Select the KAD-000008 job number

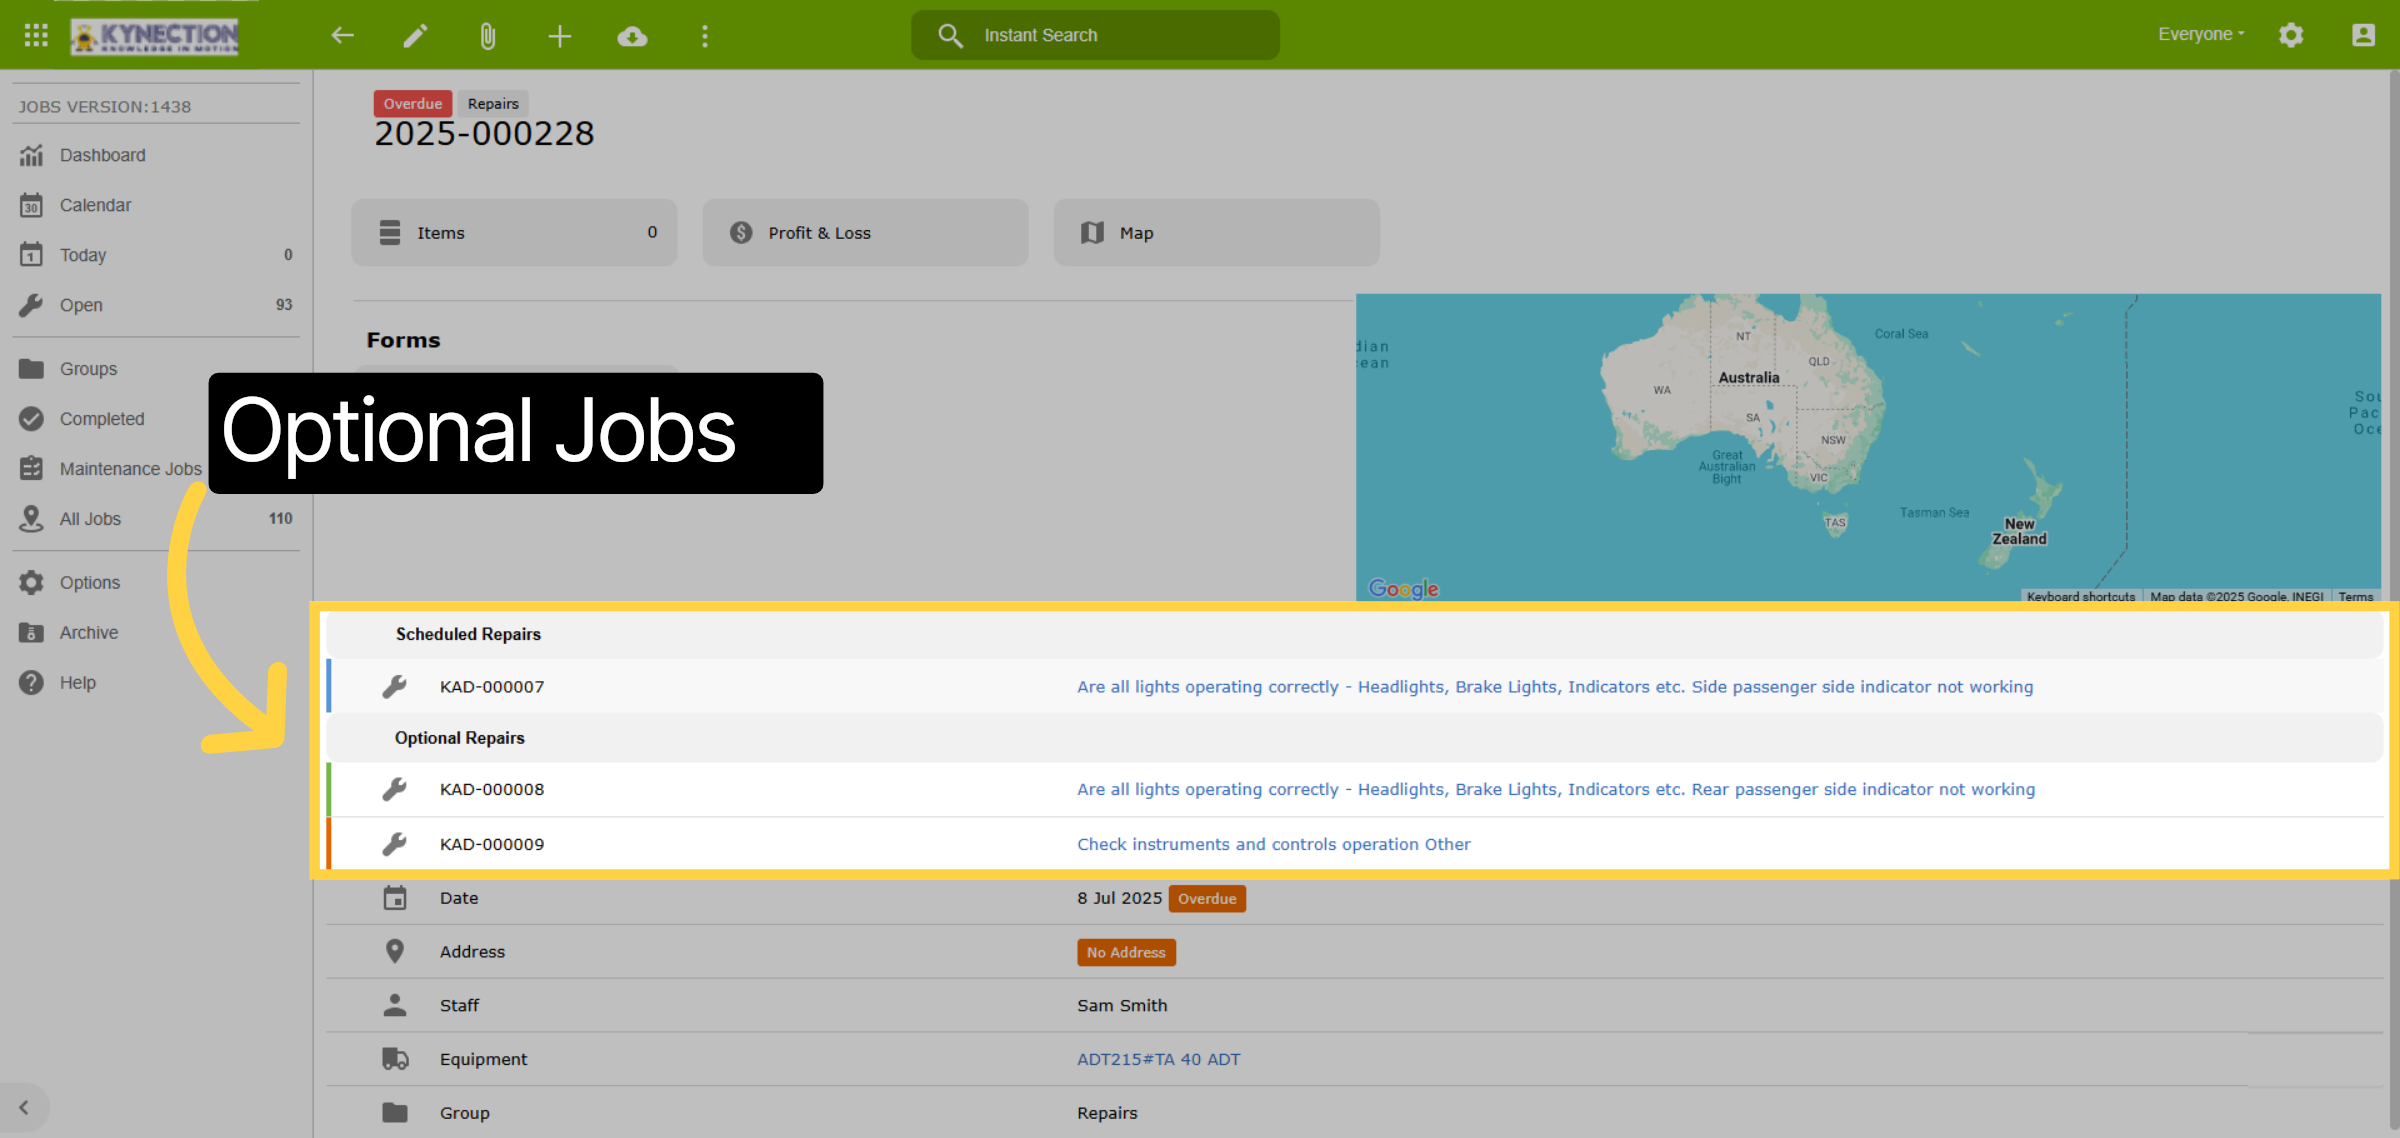click(x=492, y=789)
